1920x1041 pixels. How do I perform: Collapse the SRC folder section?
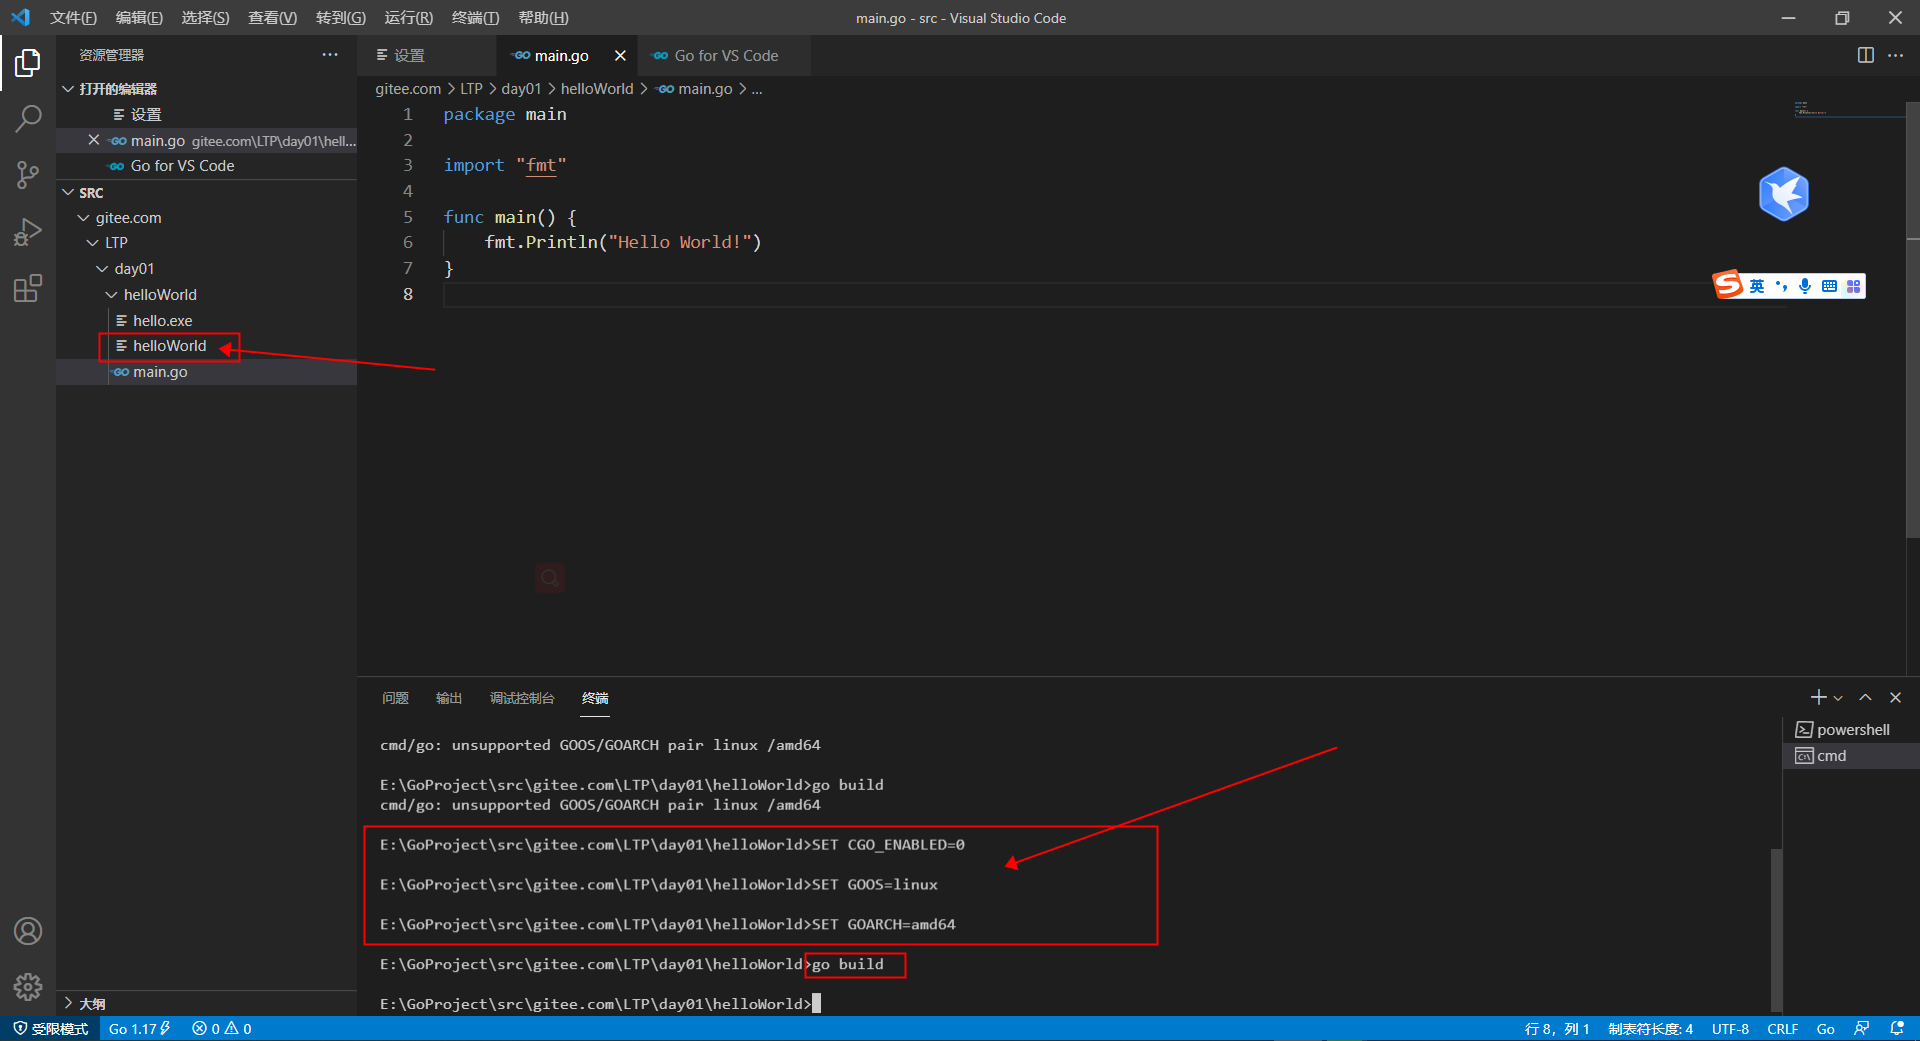pyautogui.click(x=207, y=192)
